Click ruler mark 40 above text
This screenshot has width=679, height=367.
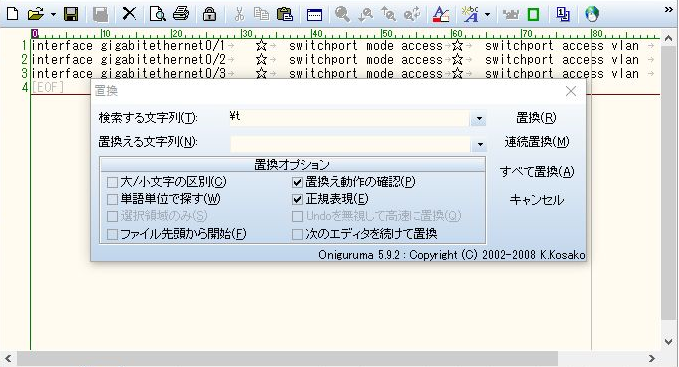coord(317,33)
